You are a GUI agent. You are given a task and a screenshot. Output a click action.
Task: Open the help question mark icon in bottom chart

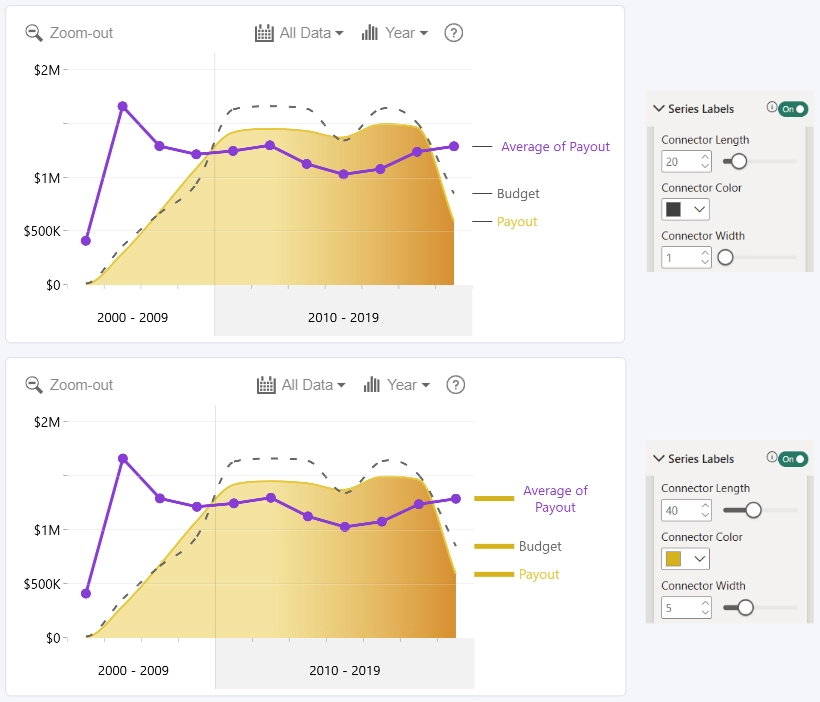(x=455, y=385)
